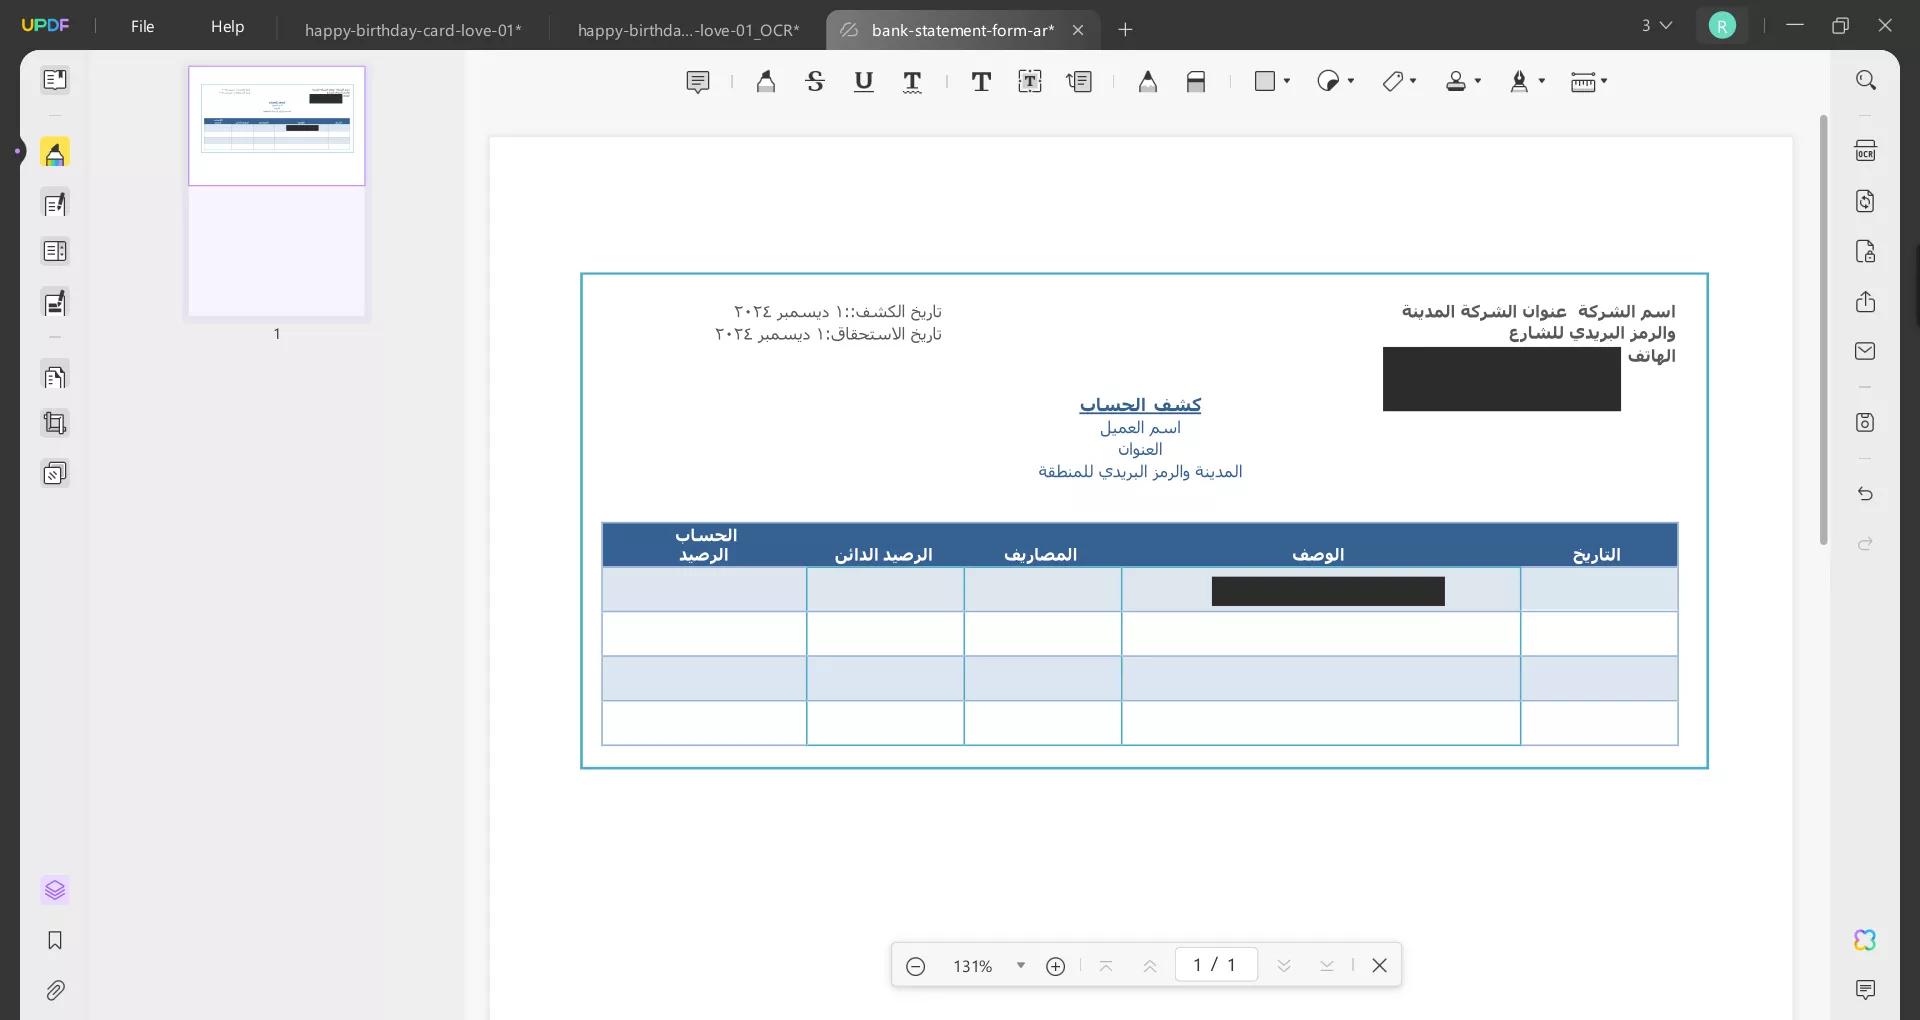
Task: Open the bookmarks panel
Action: coord(55,940)
